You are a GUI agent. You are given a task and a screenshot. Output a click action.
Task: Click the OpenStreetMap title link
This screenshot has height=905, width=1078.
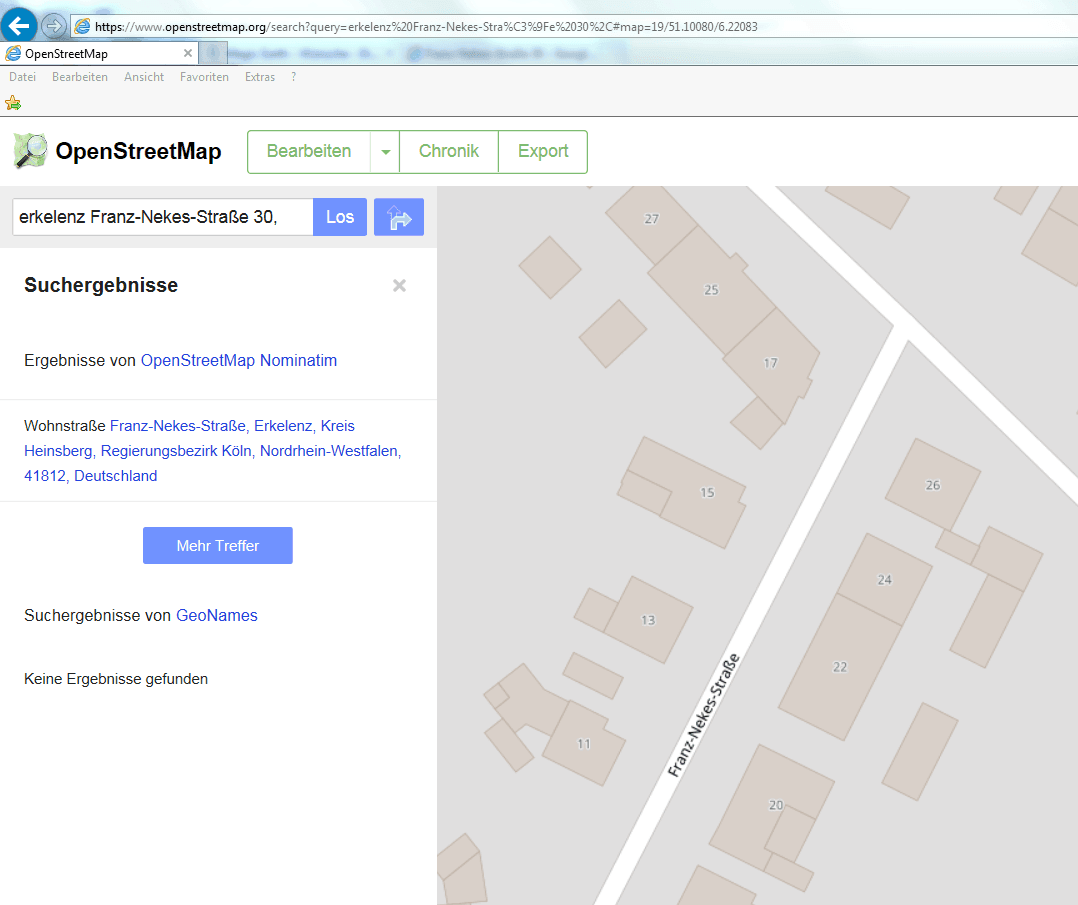click(x=138, y=151)
